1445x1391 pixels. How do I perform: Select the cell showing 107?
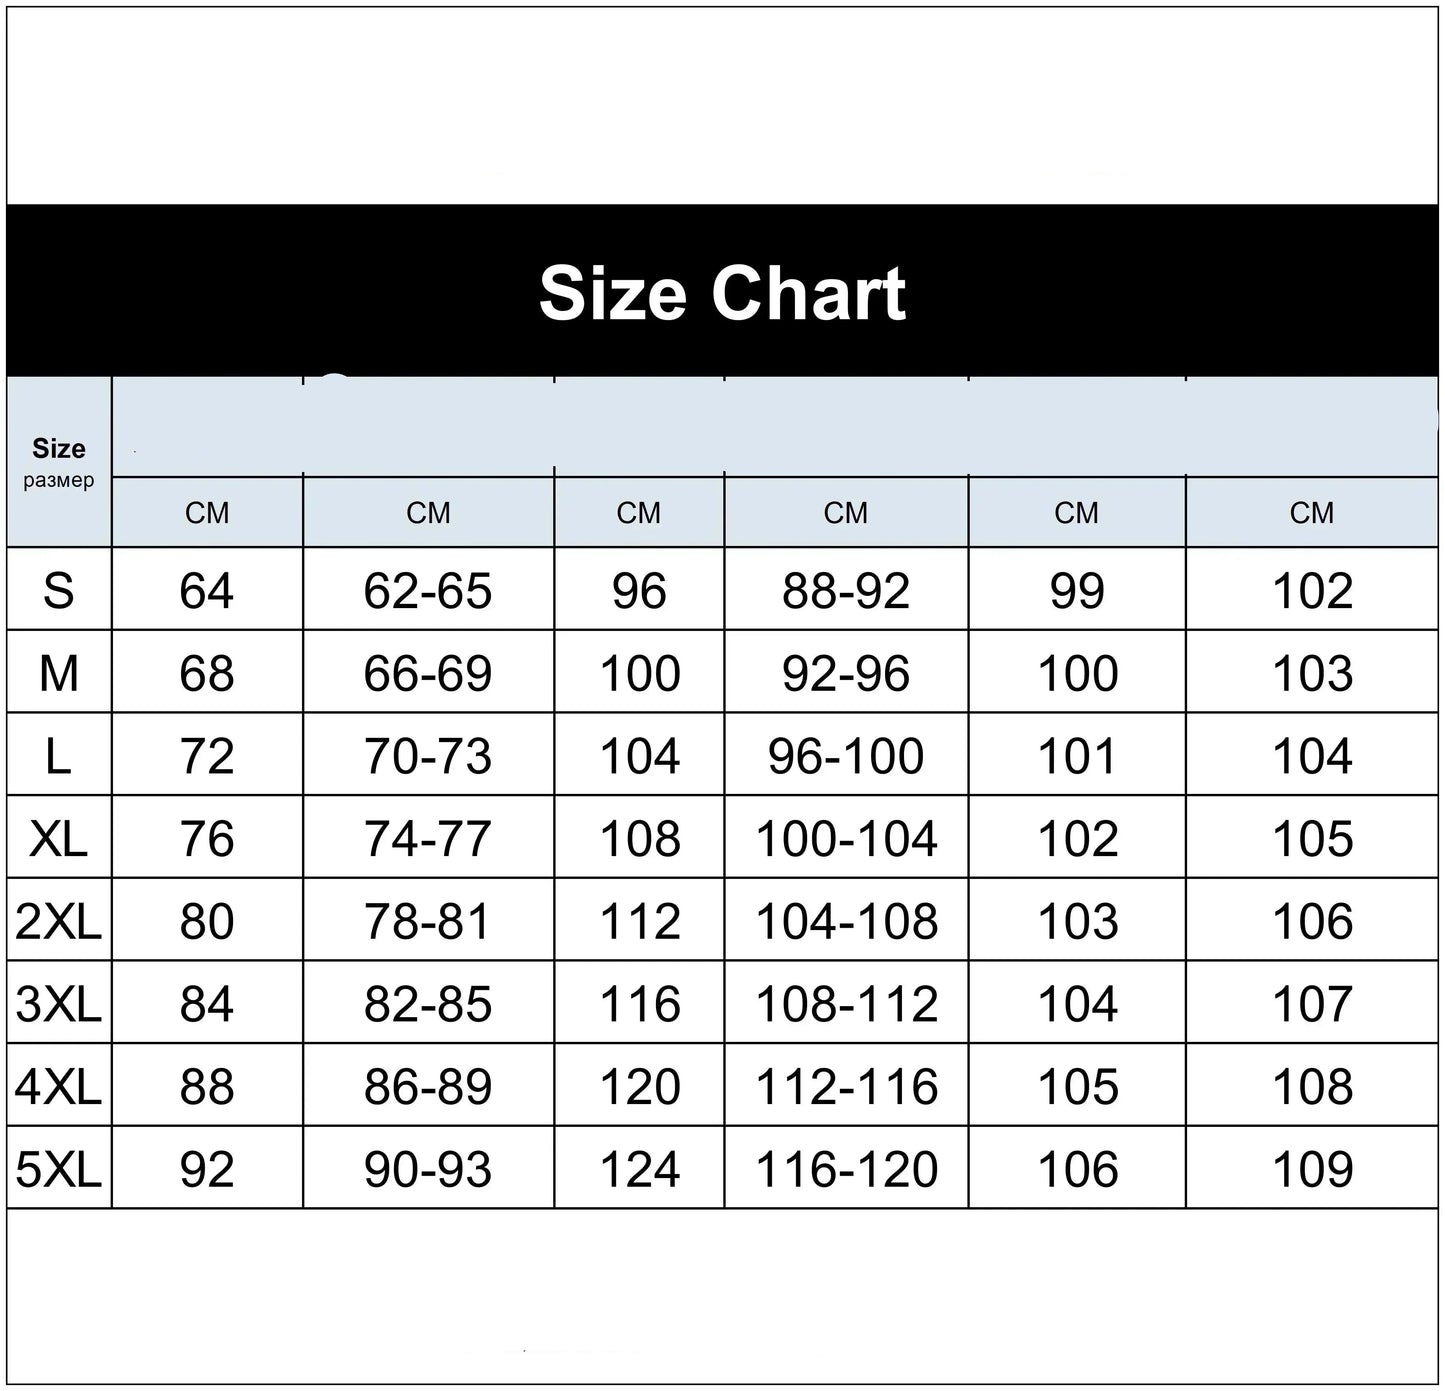[x=1312, y=1004]
